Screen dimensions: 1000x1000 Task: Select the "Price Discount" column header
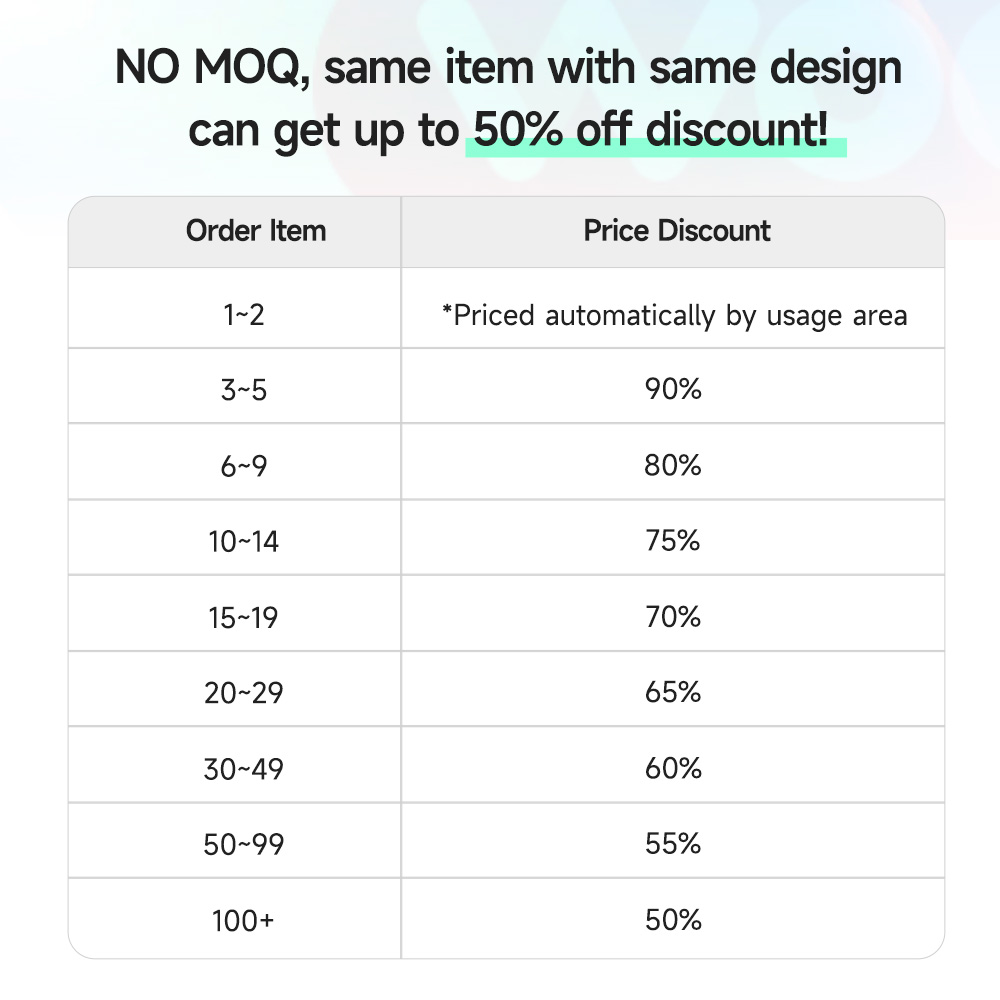pos(677,231)
